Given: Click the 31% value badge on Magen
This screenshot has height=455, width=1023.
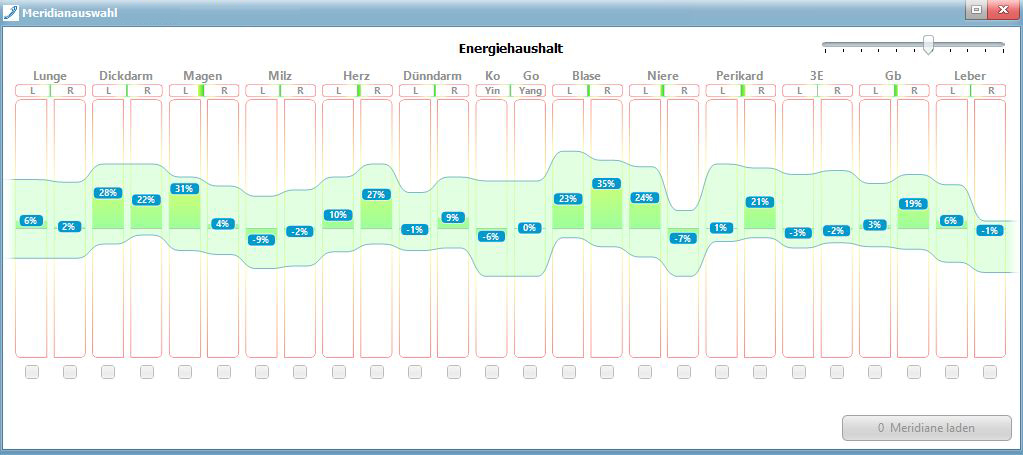Looking at the screenshot, I should pos(185,188).
